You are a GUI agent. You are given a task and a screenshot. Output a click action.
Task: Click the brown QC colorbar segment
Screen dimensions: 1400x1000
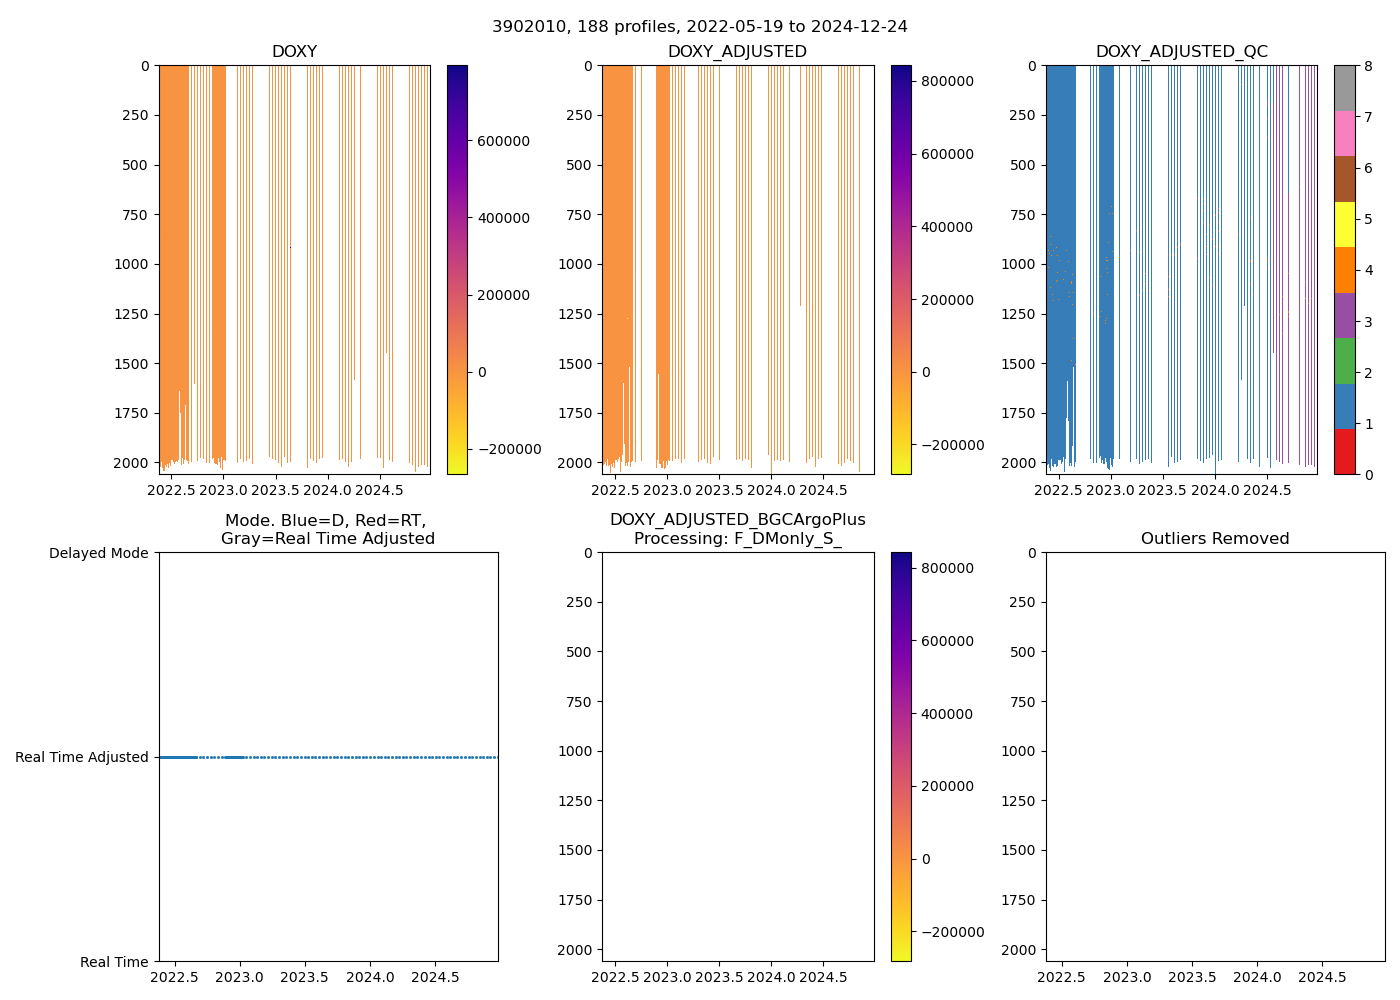click(x=1344, y=179)
